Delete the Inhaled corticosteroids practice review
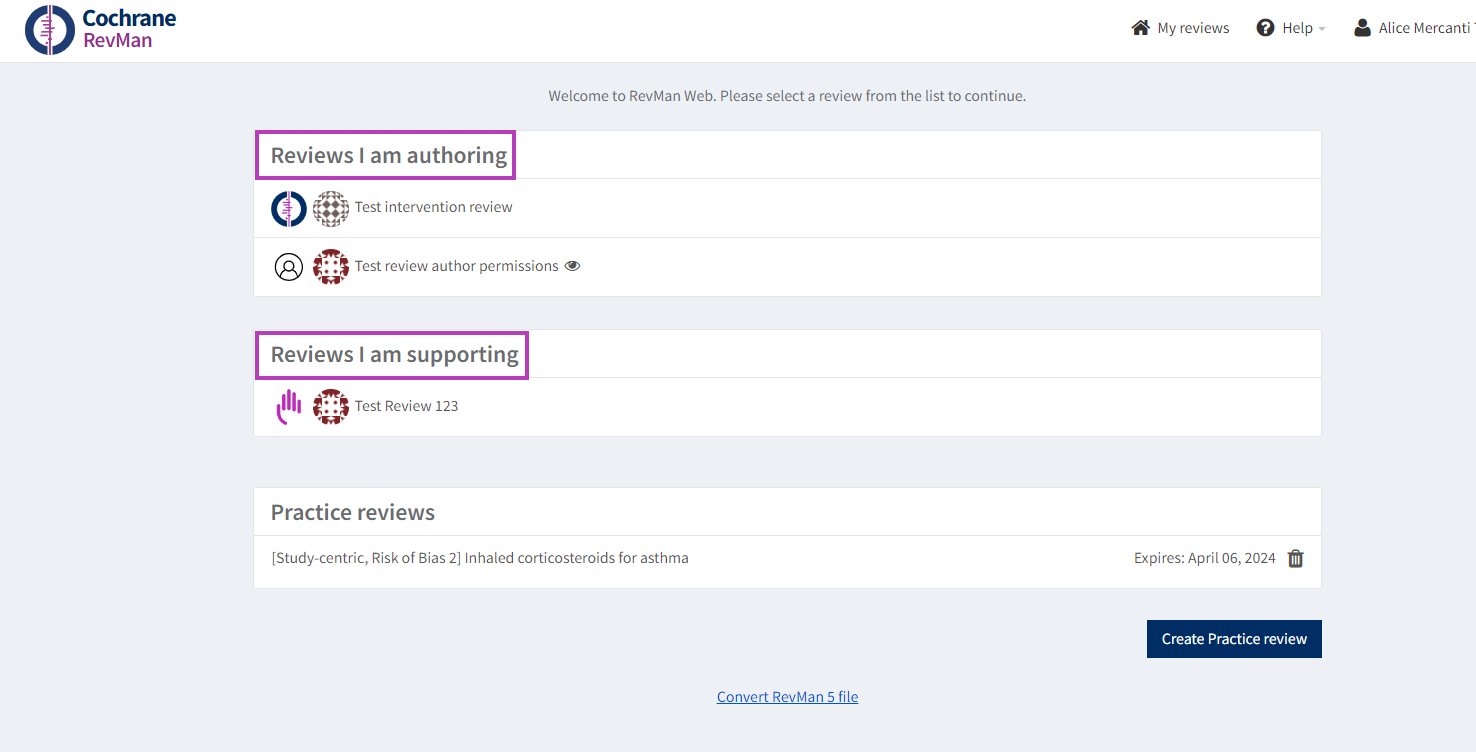This screenshot has height=752, width=1476. pyautogui.click(x=1295, y=559)
